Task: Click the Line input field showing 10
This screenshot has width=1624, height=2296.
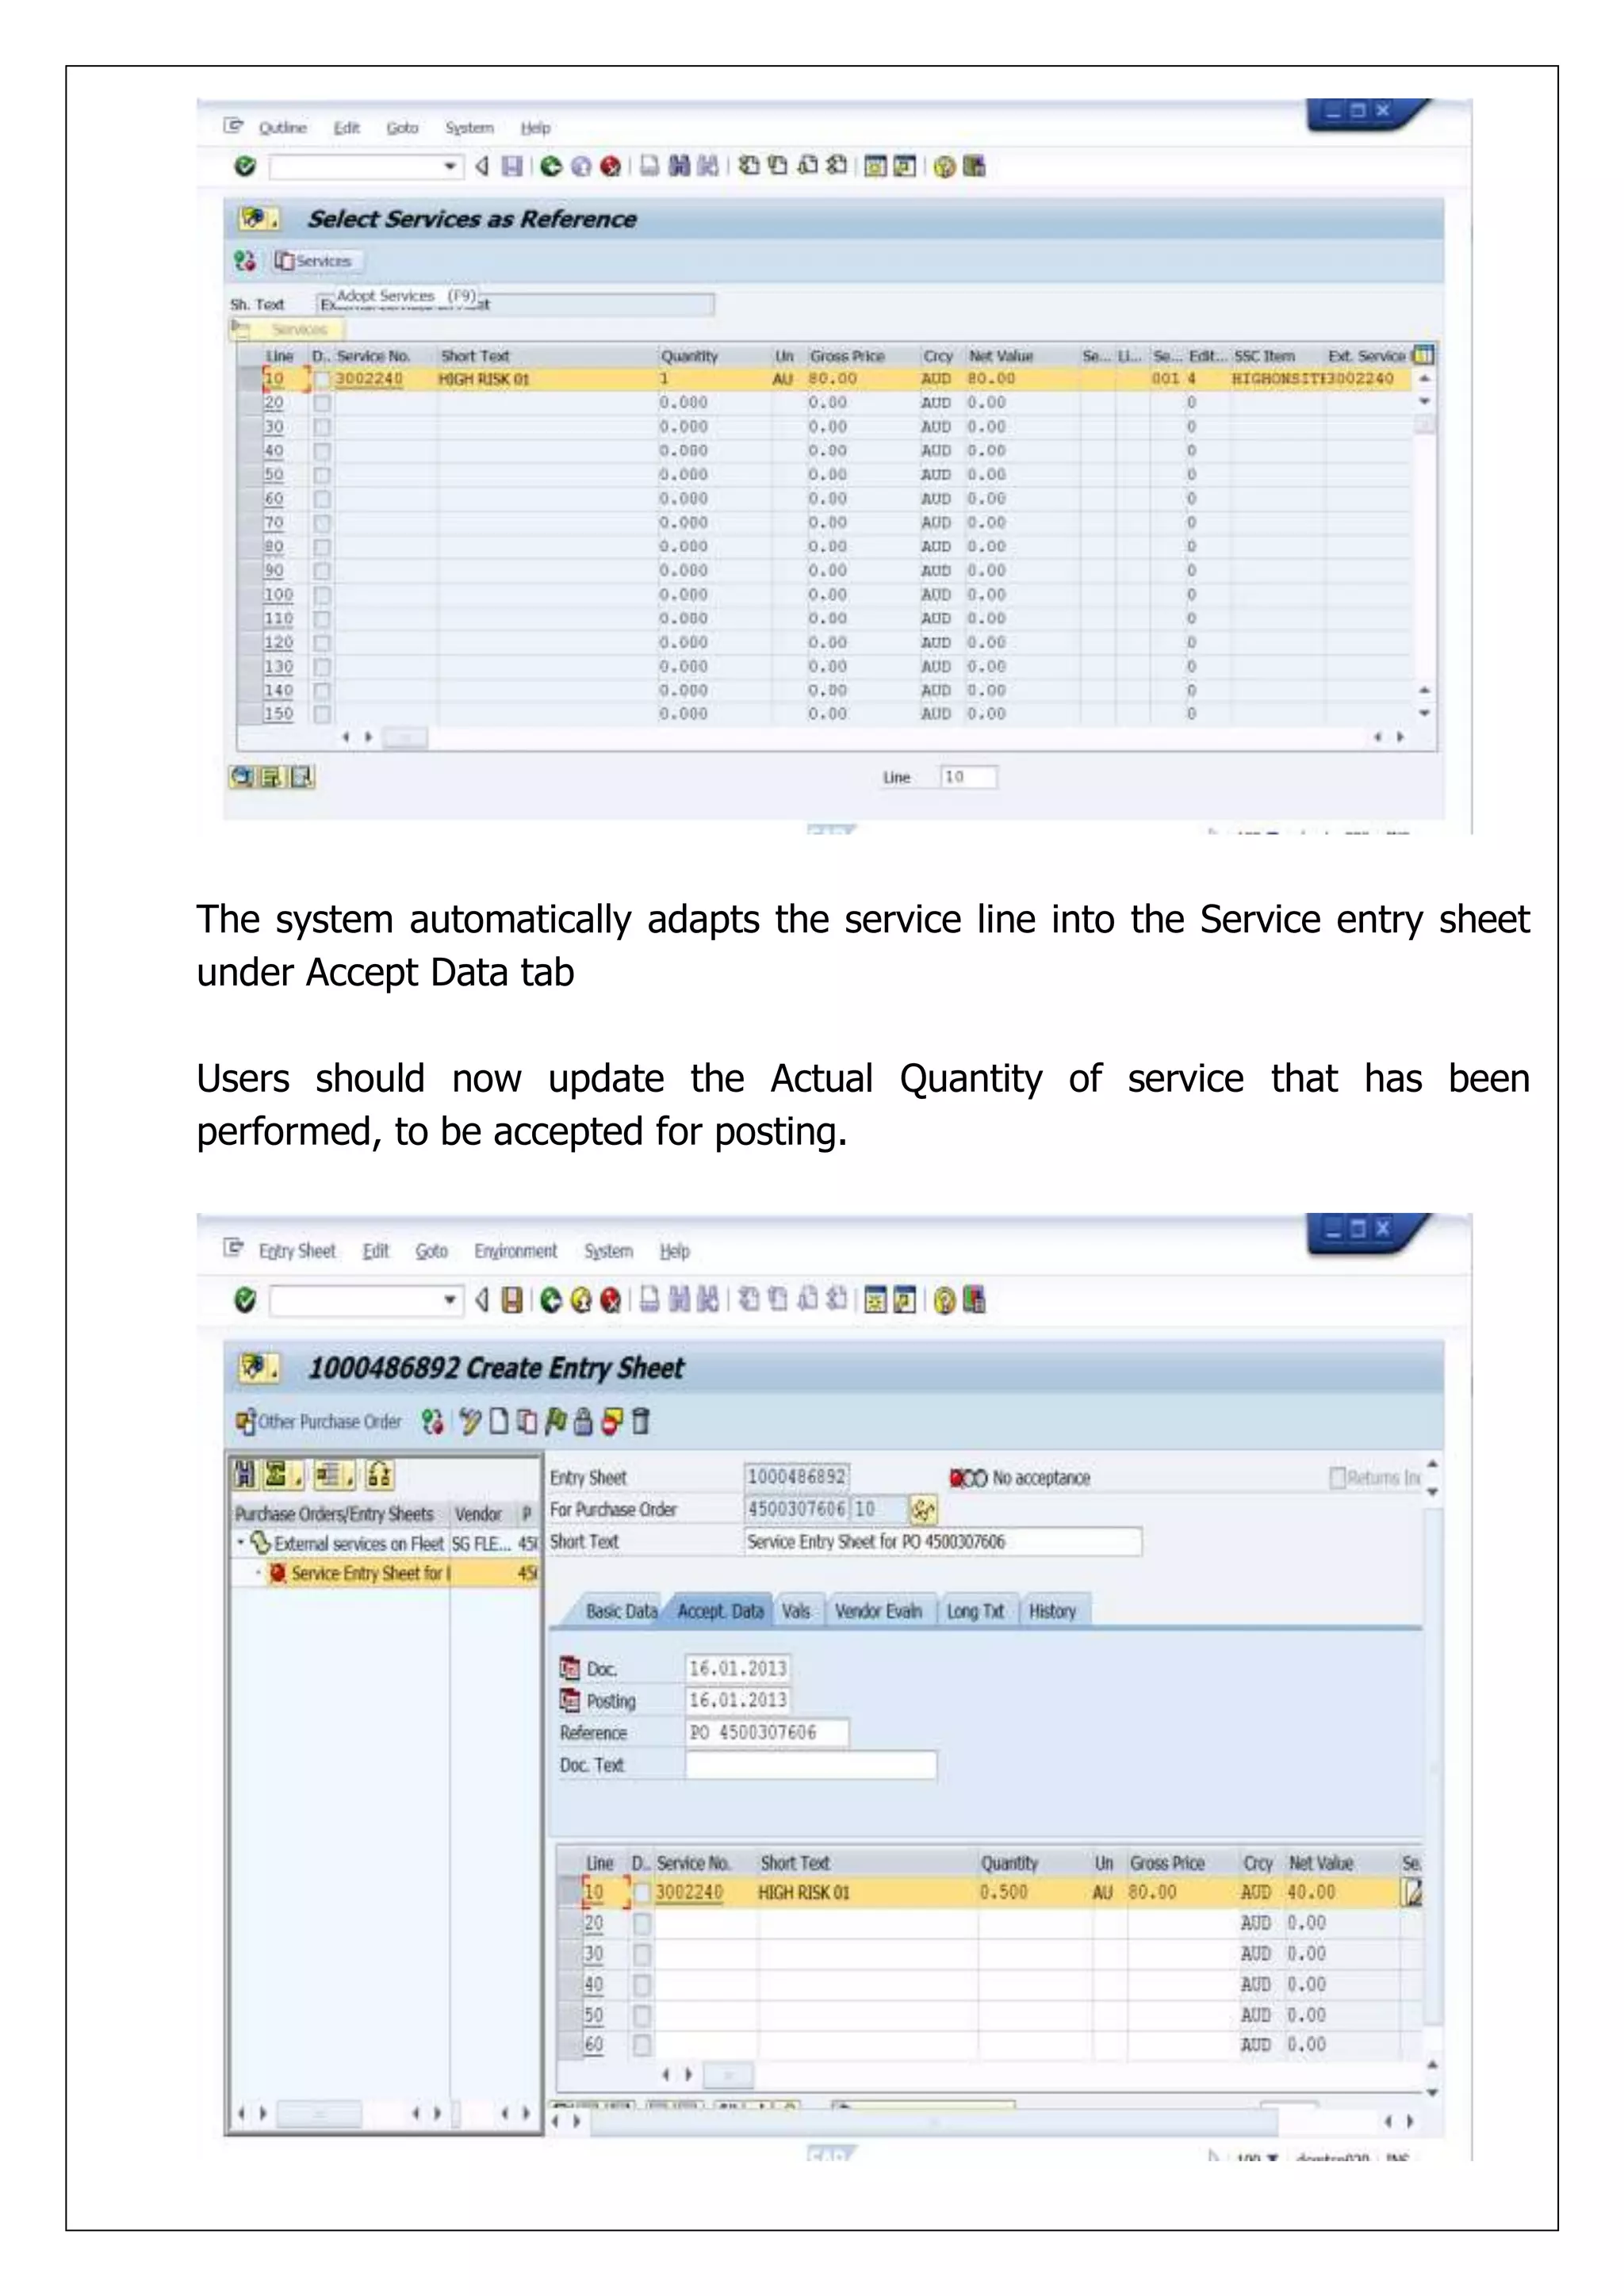Action: (968, 777)
